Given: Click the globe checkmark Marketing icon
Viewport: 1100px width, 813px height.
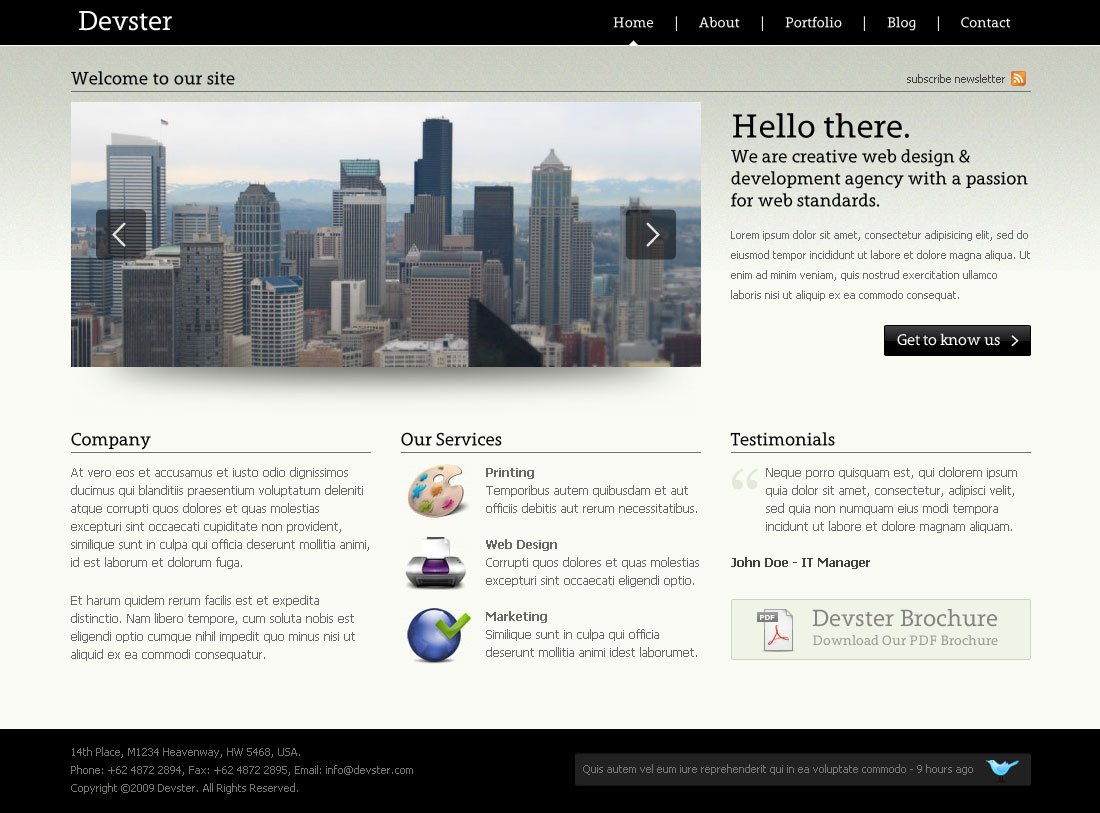Looking at the screenshot, I should 438,635.
